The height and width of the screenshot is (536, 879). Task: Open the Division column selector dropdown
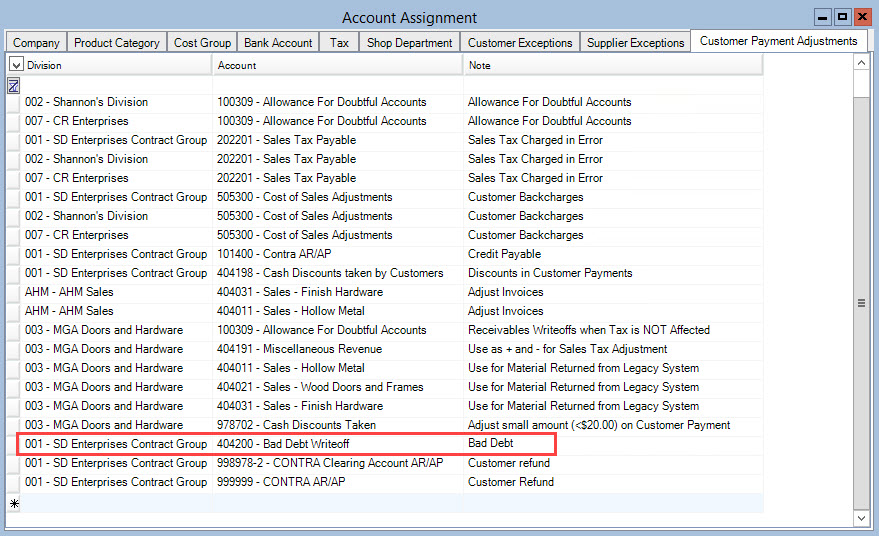point(16,65)
